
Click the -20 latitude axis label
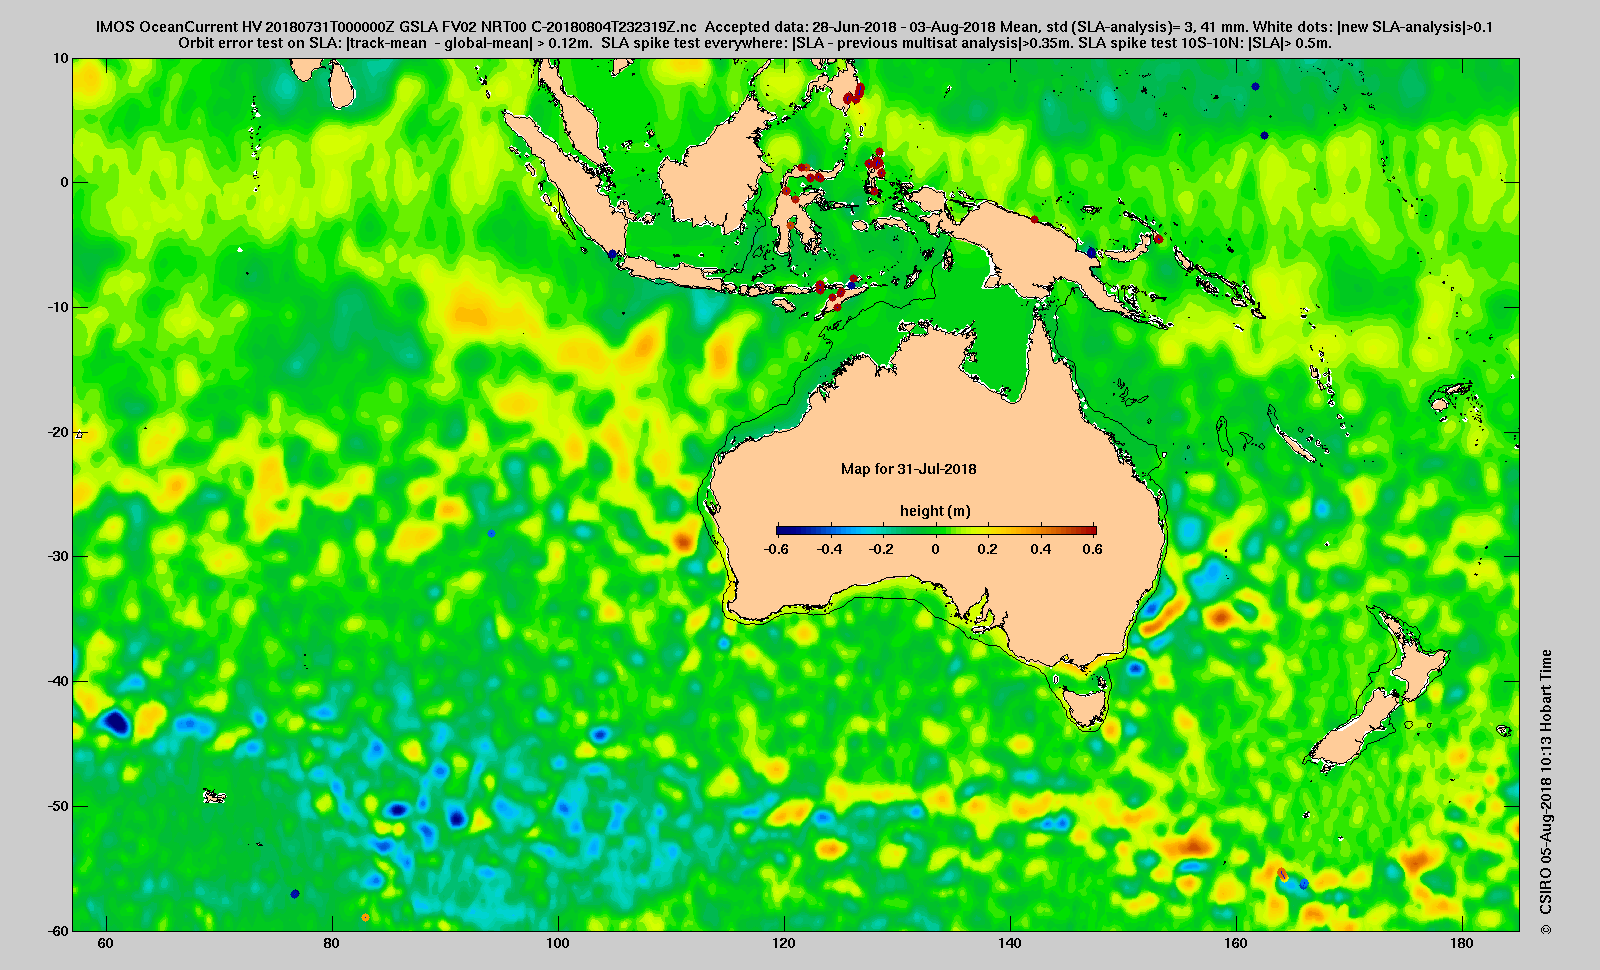point(58,432)
